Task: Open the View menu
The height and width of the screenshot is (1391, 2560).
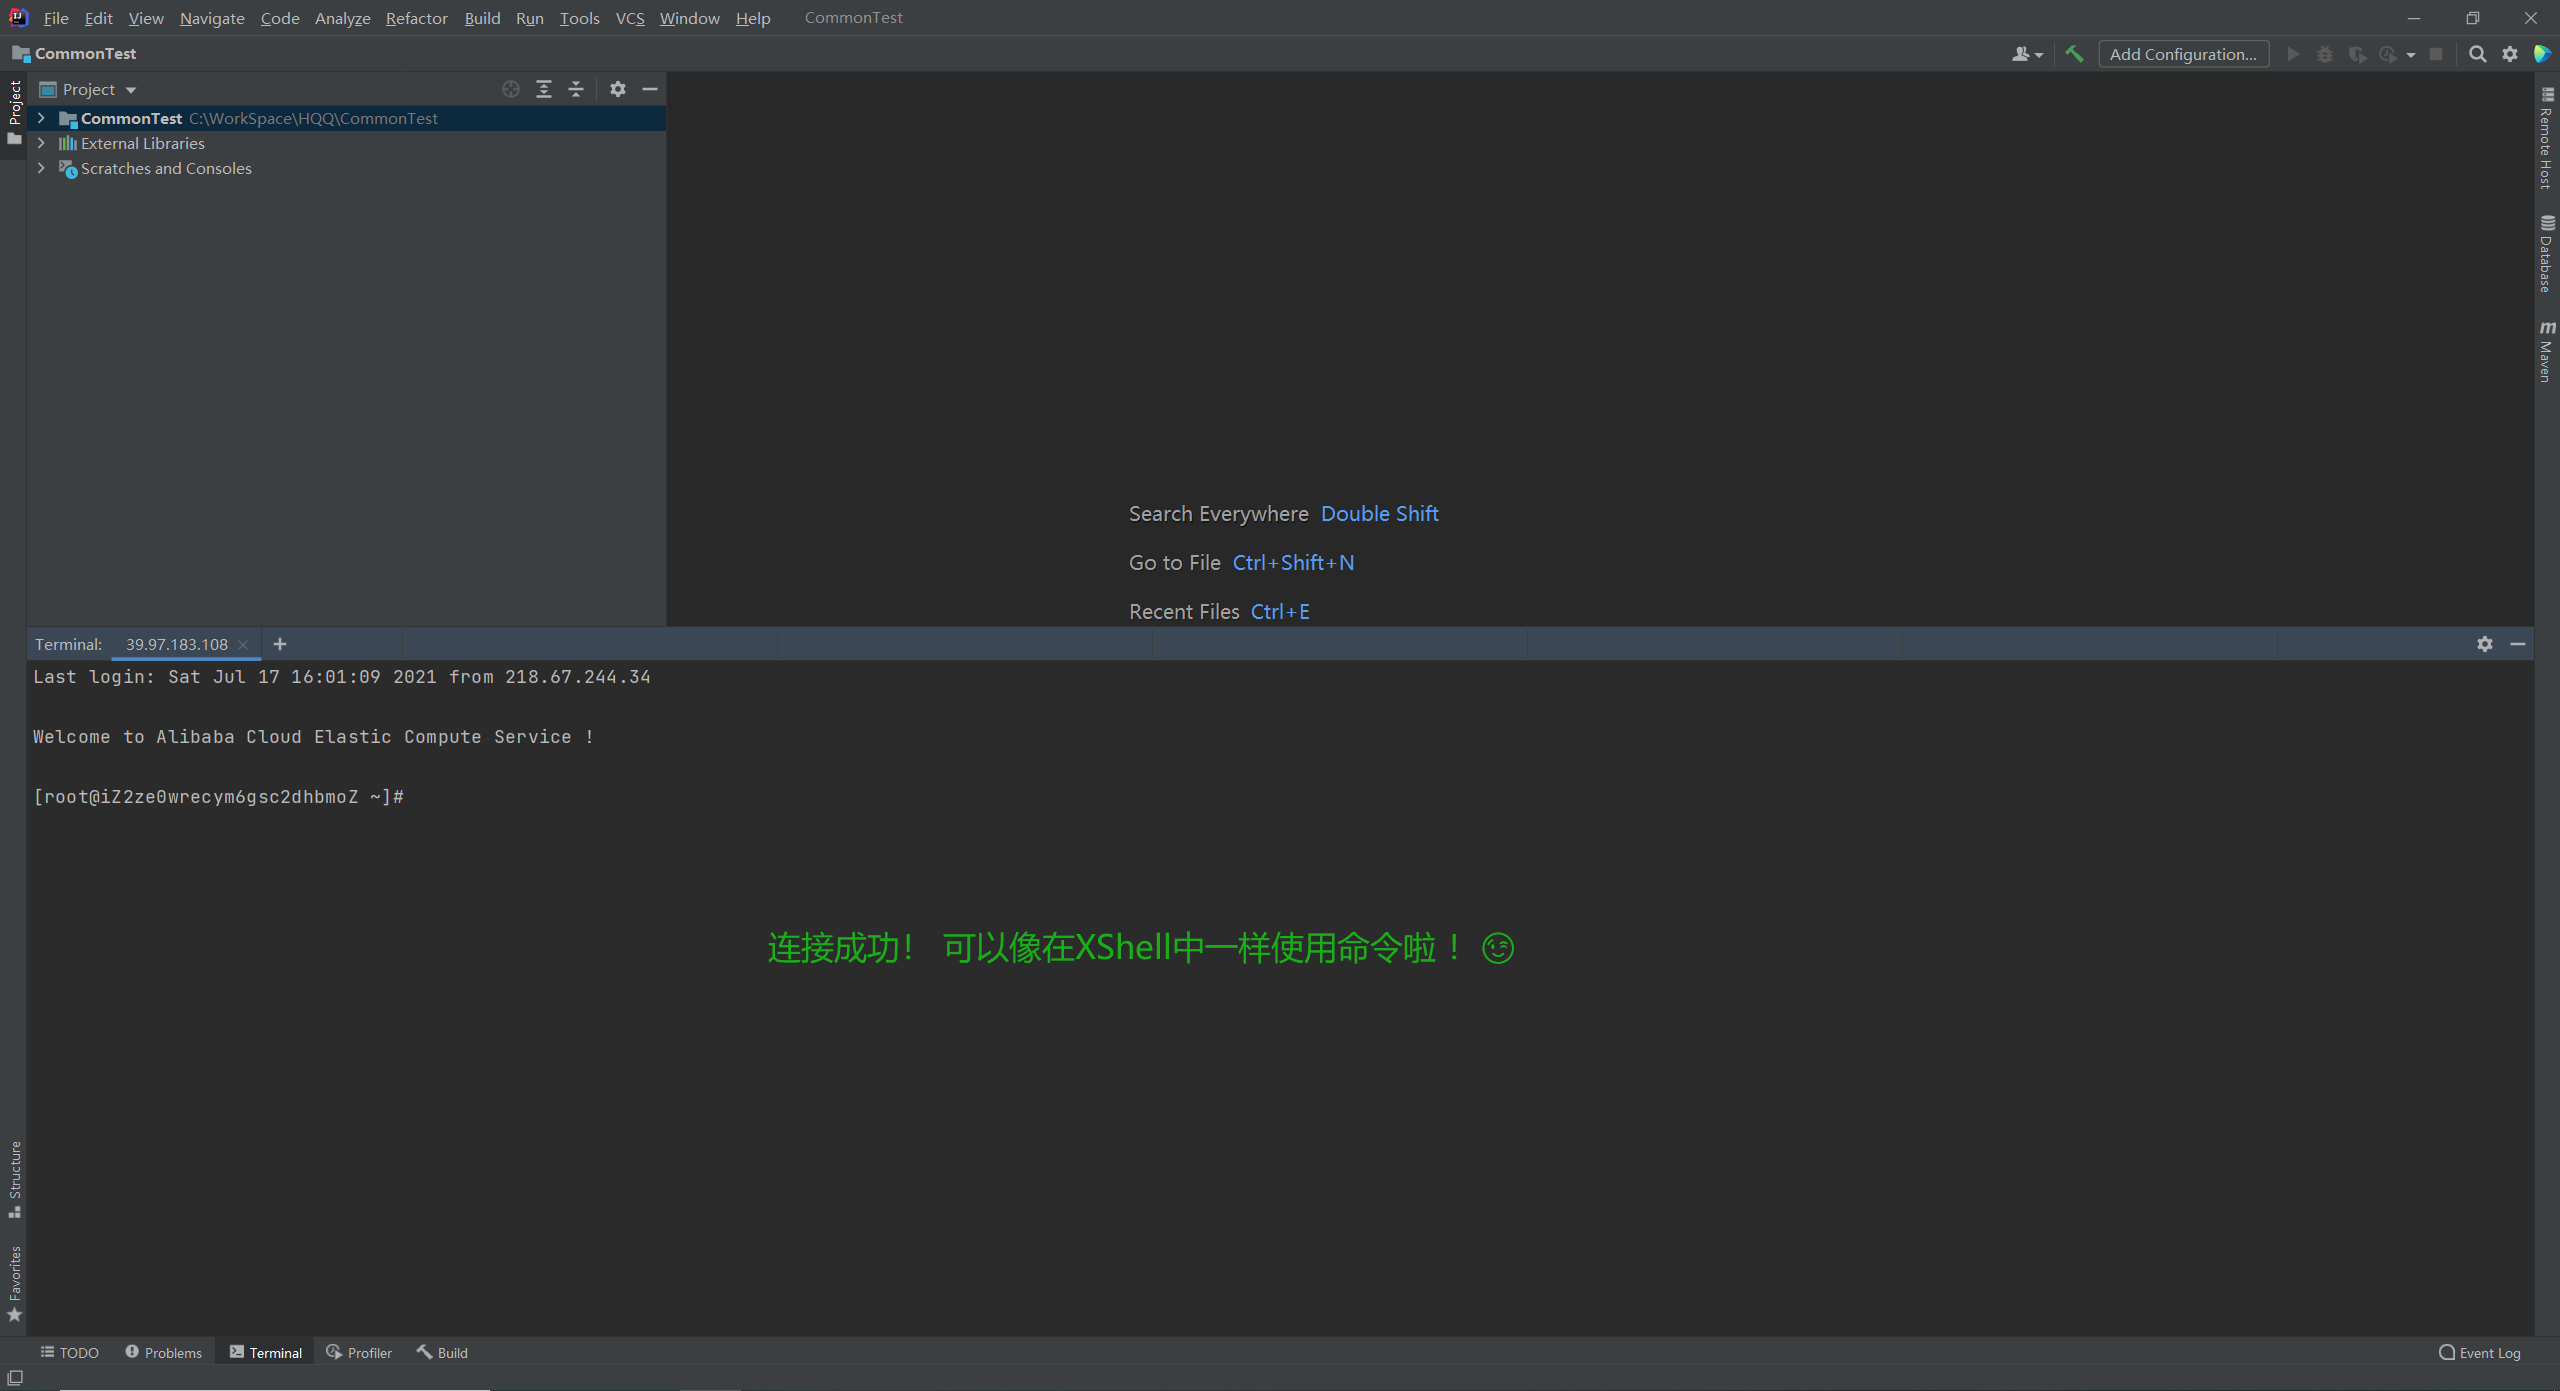Action: point(146,18)
